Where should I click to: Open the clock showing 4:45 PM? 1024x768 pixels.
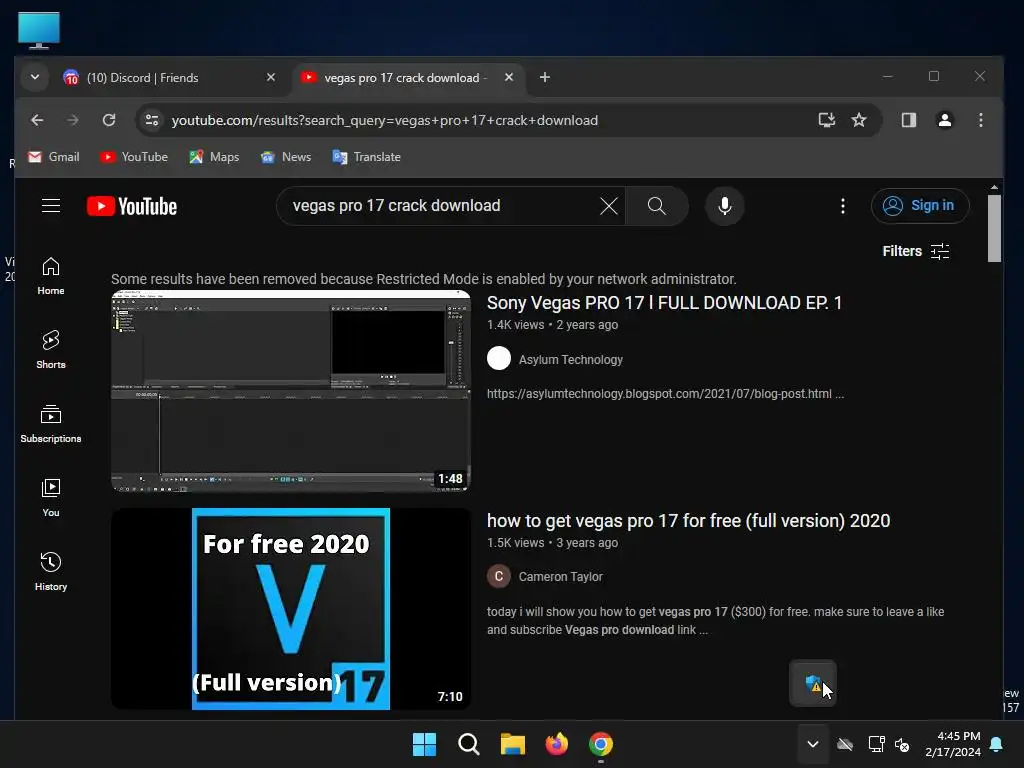click(953, 744)
